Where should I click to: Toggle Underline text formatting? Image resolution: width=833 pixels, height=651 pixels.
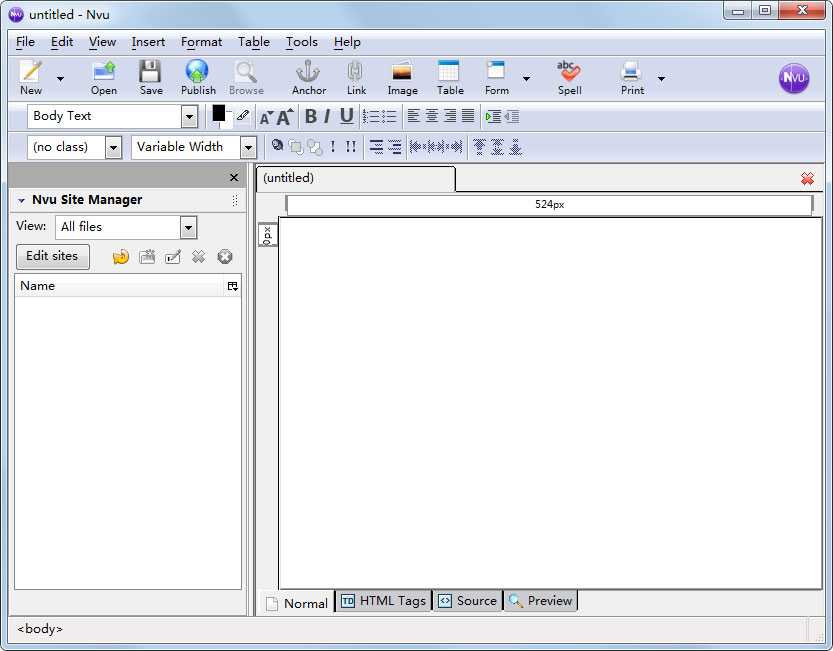[346, 116]
